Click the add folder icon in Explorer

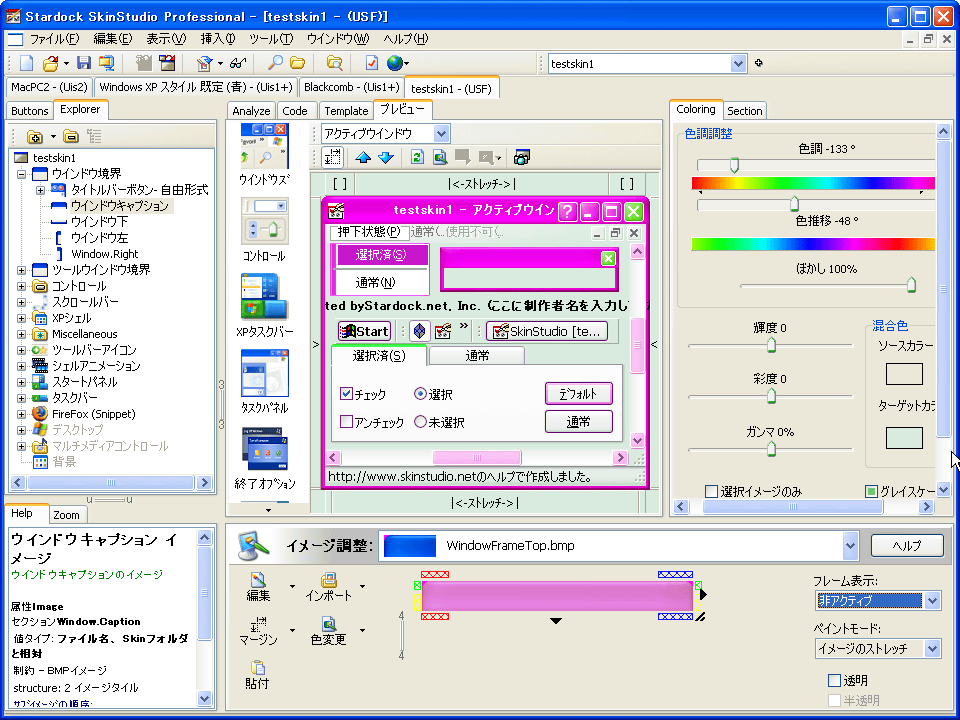[x=35, y=136]
